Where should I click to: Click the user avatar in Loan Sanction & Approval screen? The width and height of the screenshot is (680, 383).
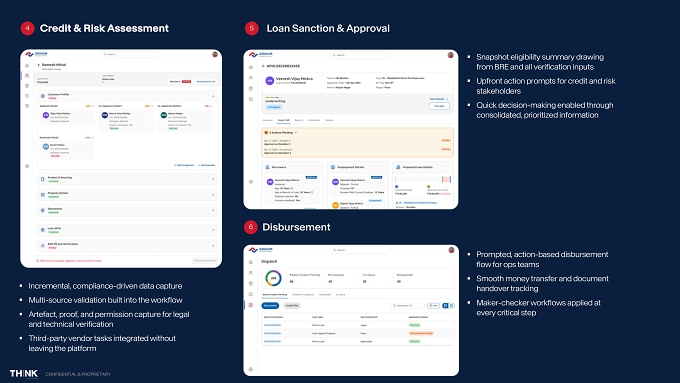tap(451, 55)
